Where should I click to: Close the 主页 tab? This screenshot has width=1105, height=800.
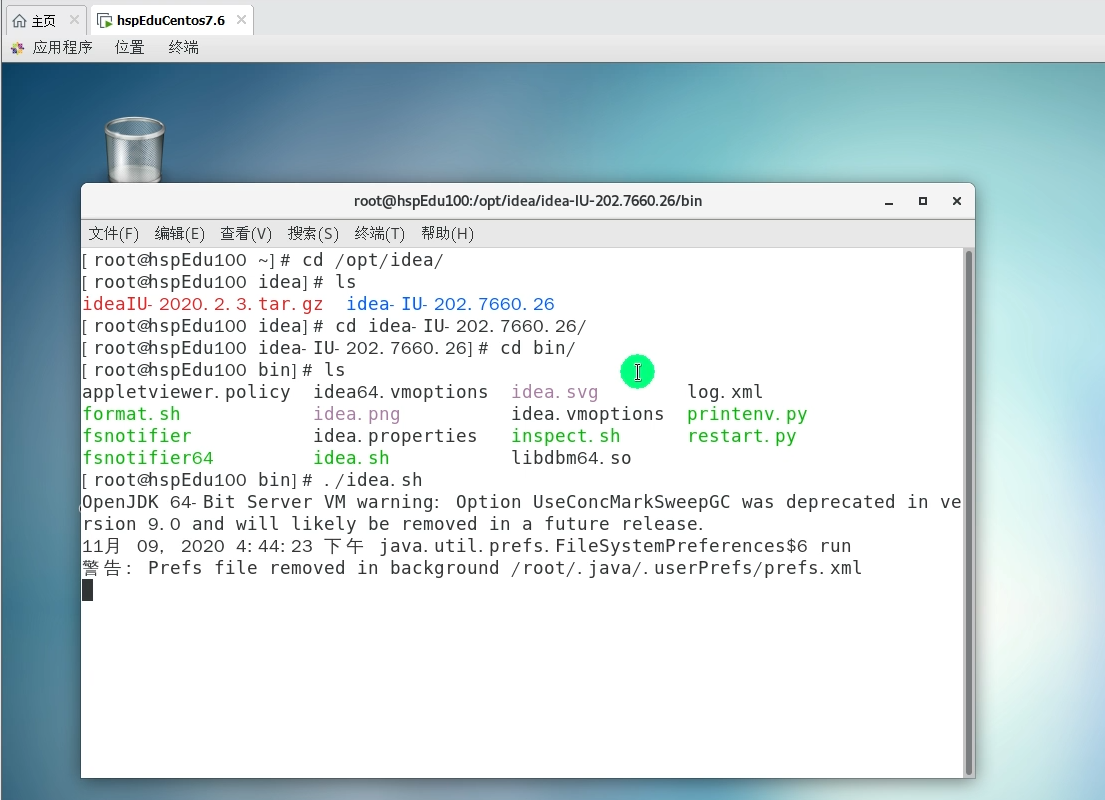click(74, 20)
